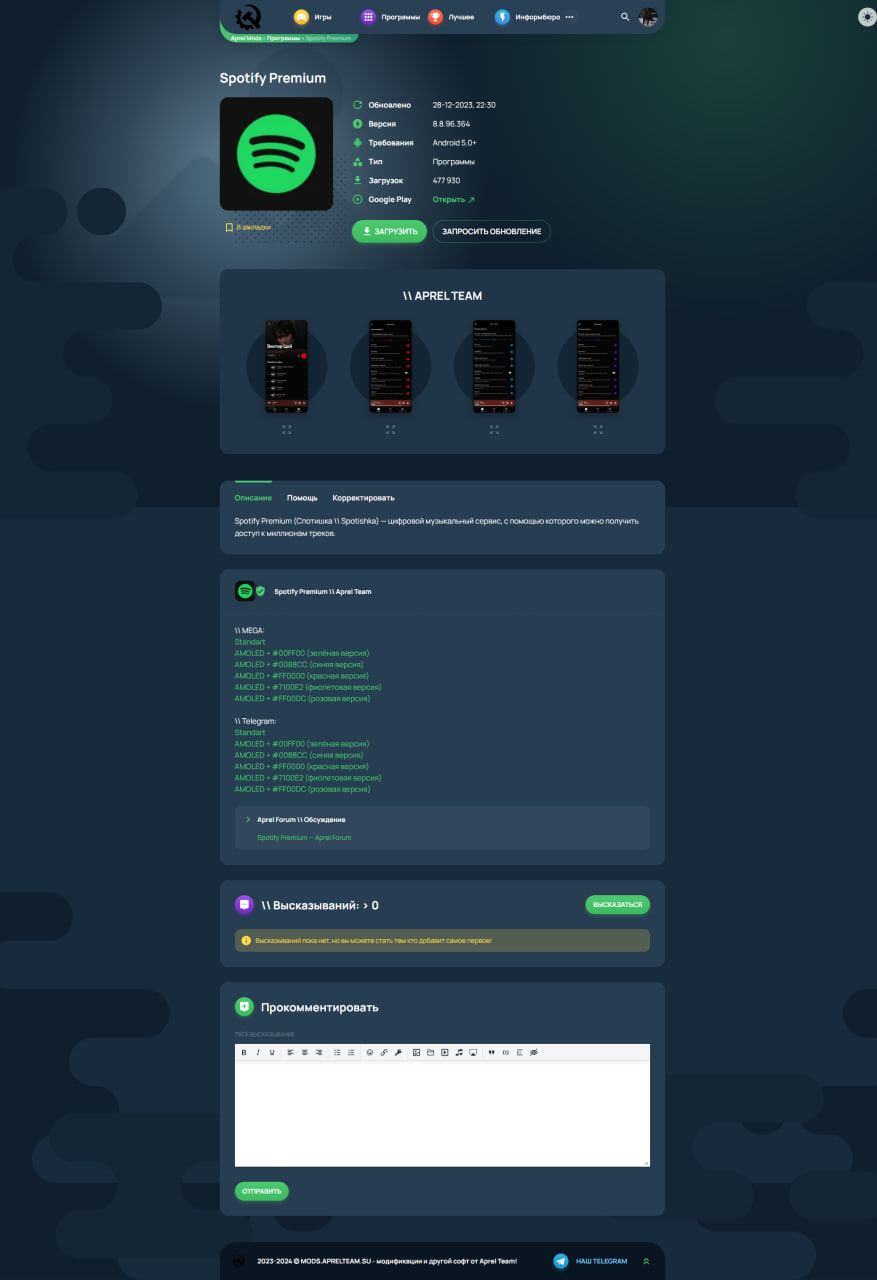This screenshot has width=877, height=1280.
Task: Expand first screenshot with fullscreen icon
Action: [286, 429]
